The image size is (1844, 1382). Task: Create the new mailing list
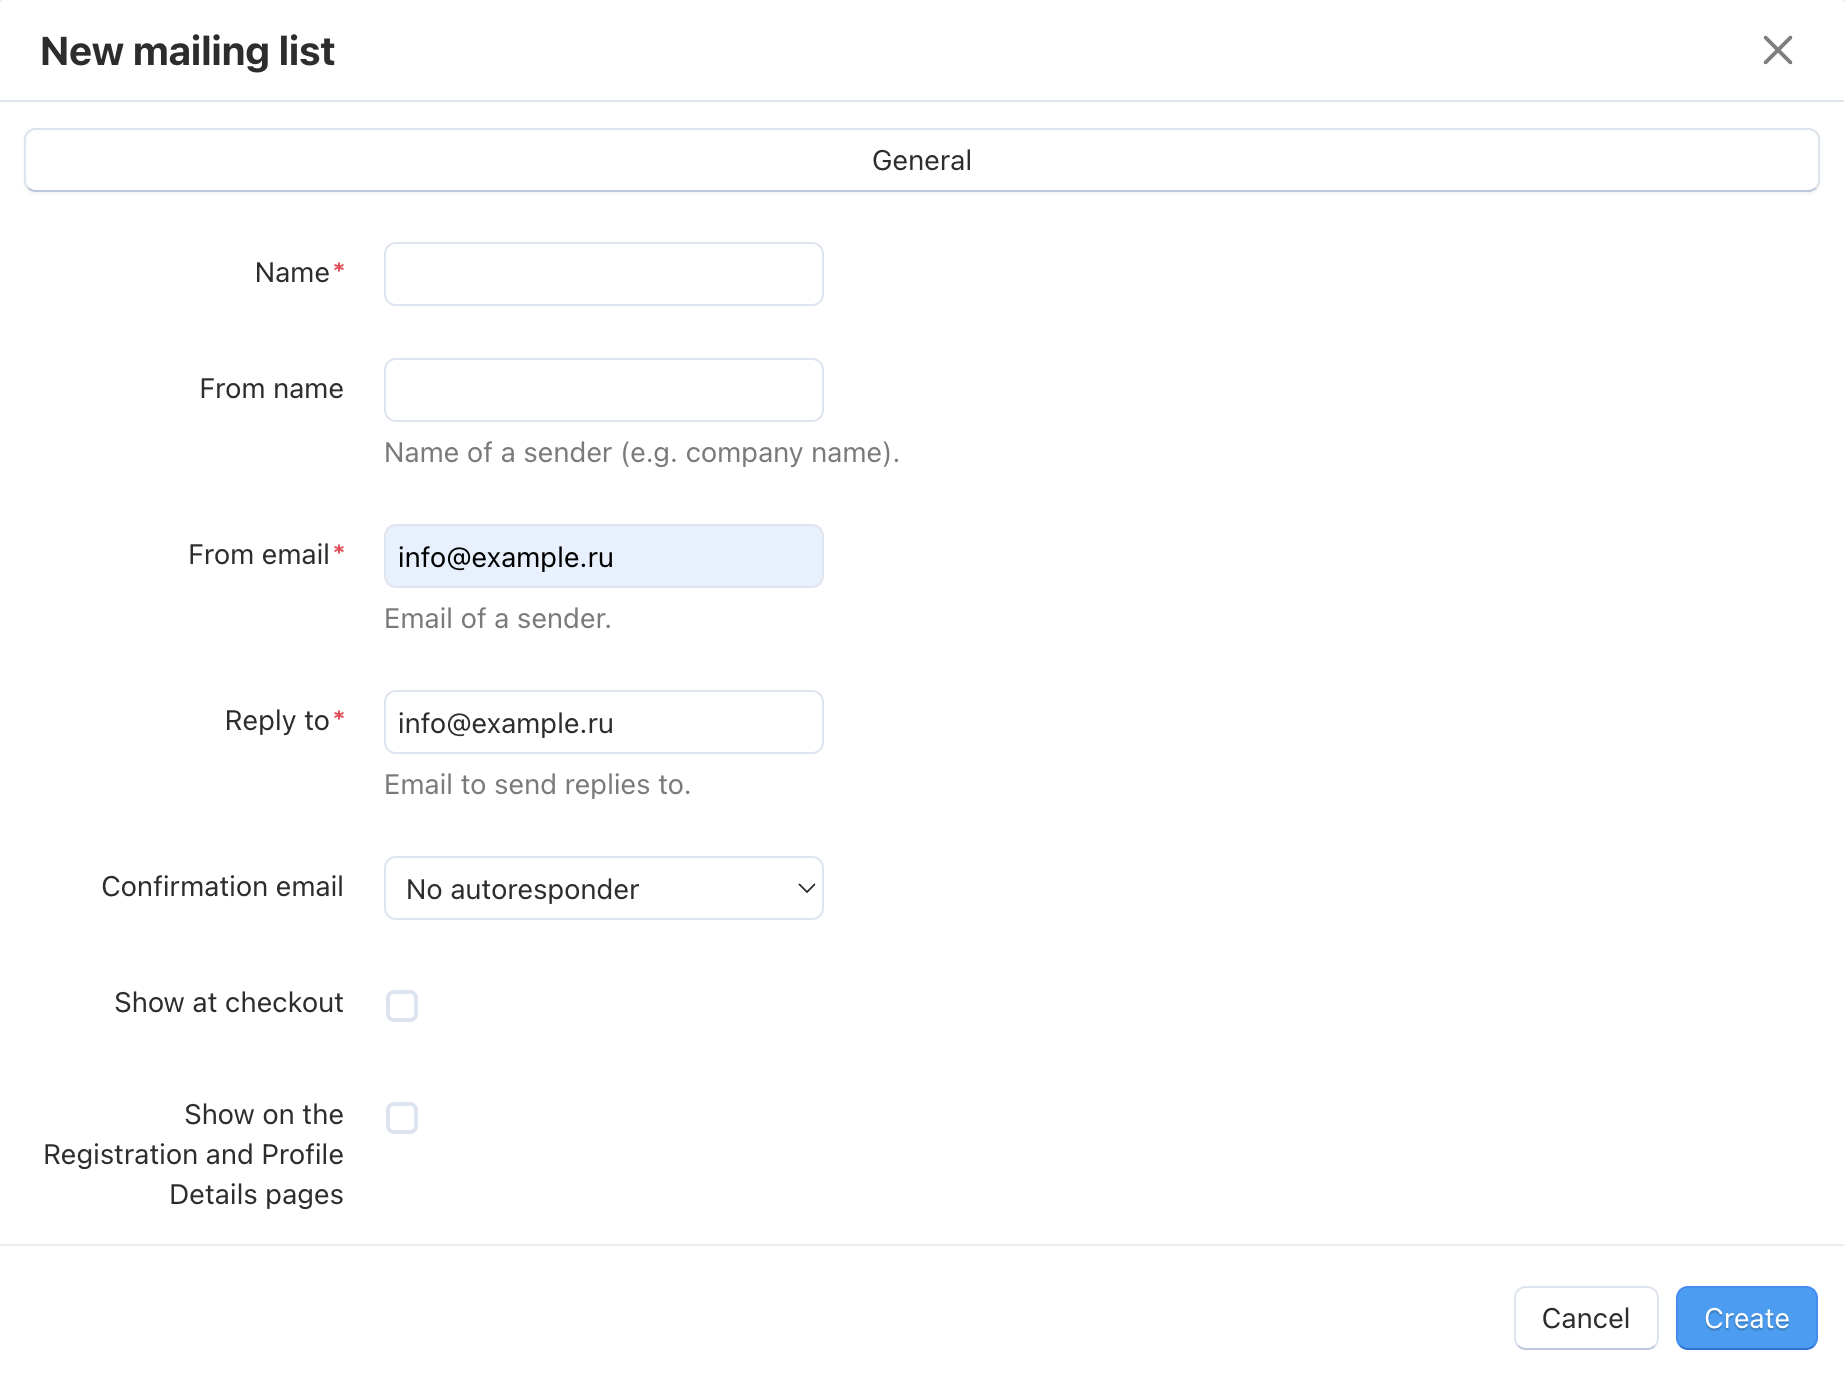[1746, 1318]
